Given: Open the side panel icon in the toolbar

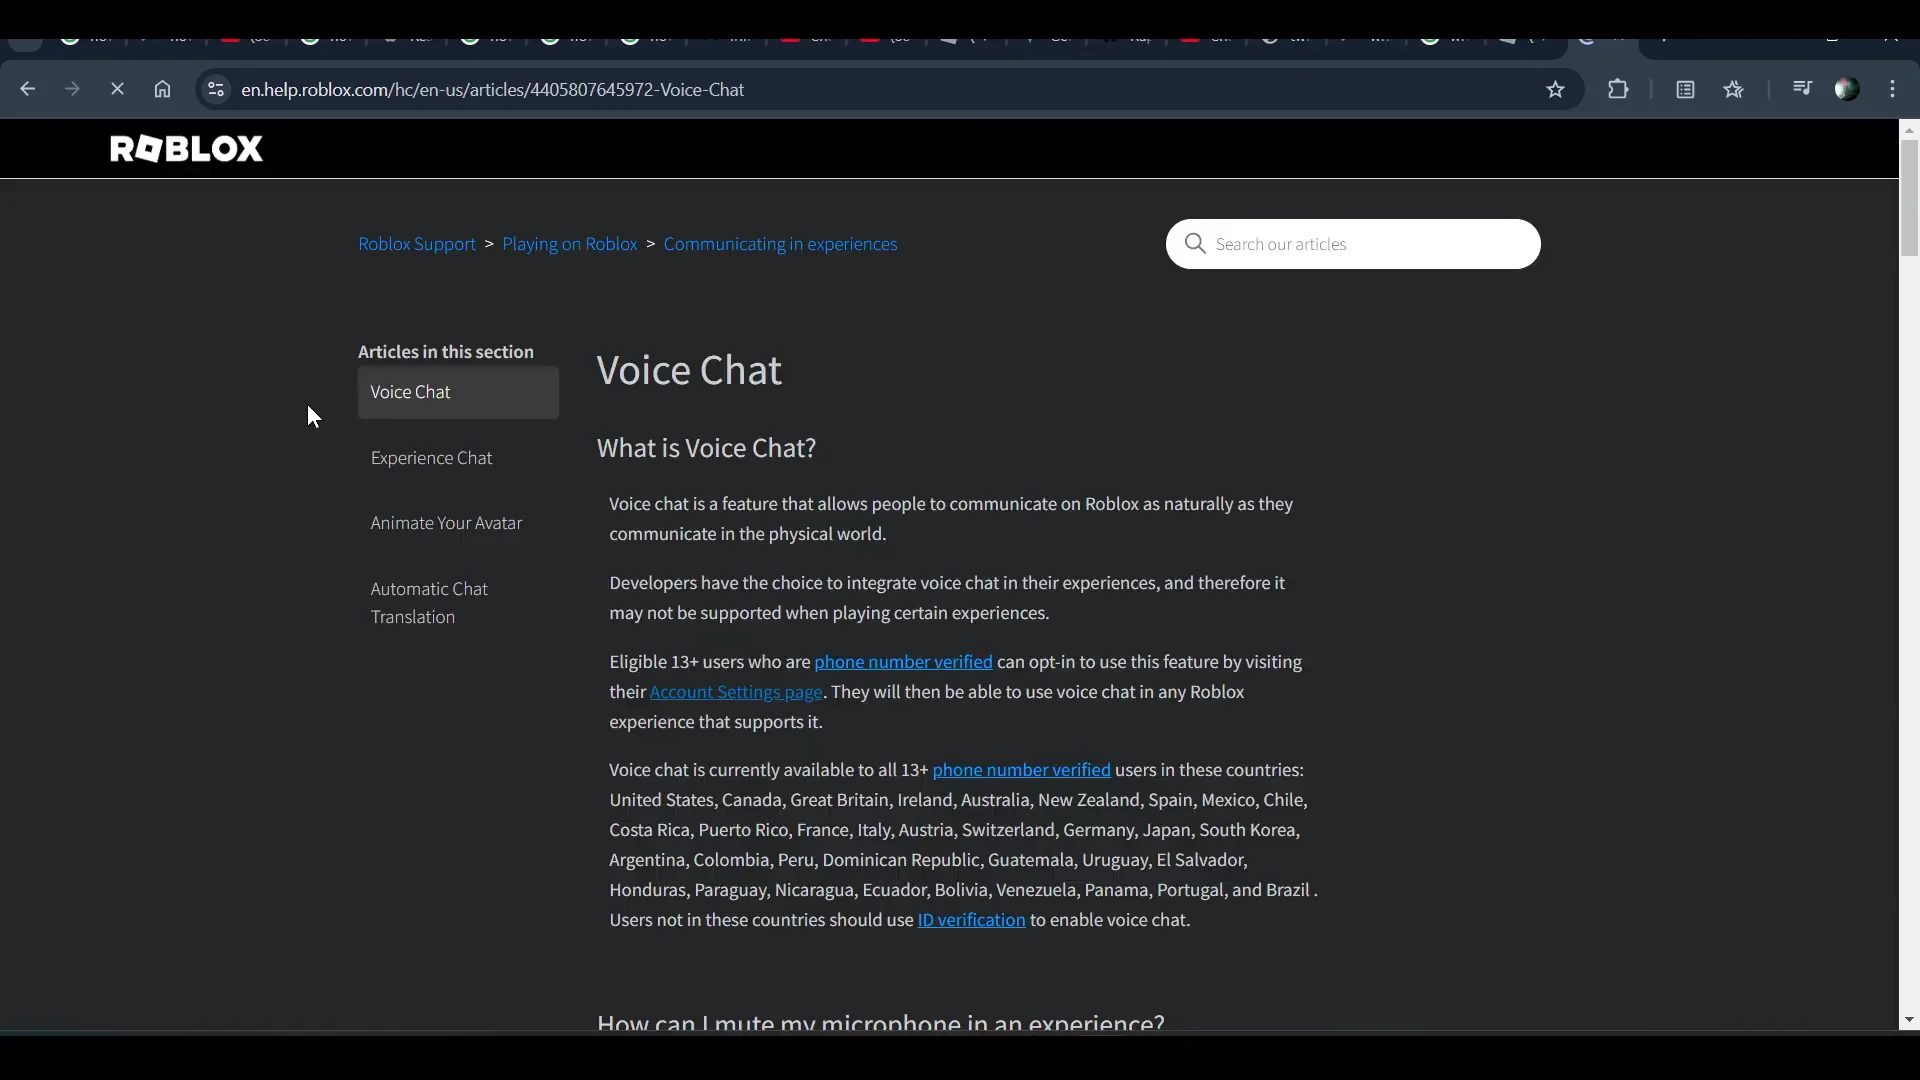Looking at the screenshot, I should click(1685, 89).
